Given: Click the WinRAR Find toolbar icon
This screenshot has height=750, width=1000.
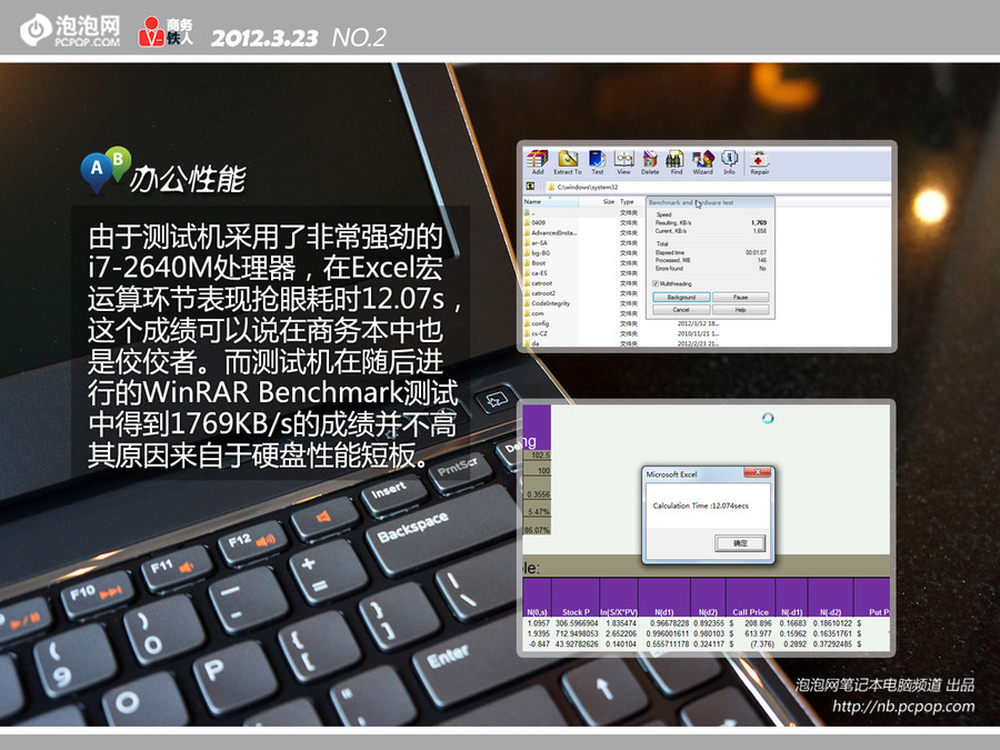Looking at the screenshot, I should (x=675, y=162).
